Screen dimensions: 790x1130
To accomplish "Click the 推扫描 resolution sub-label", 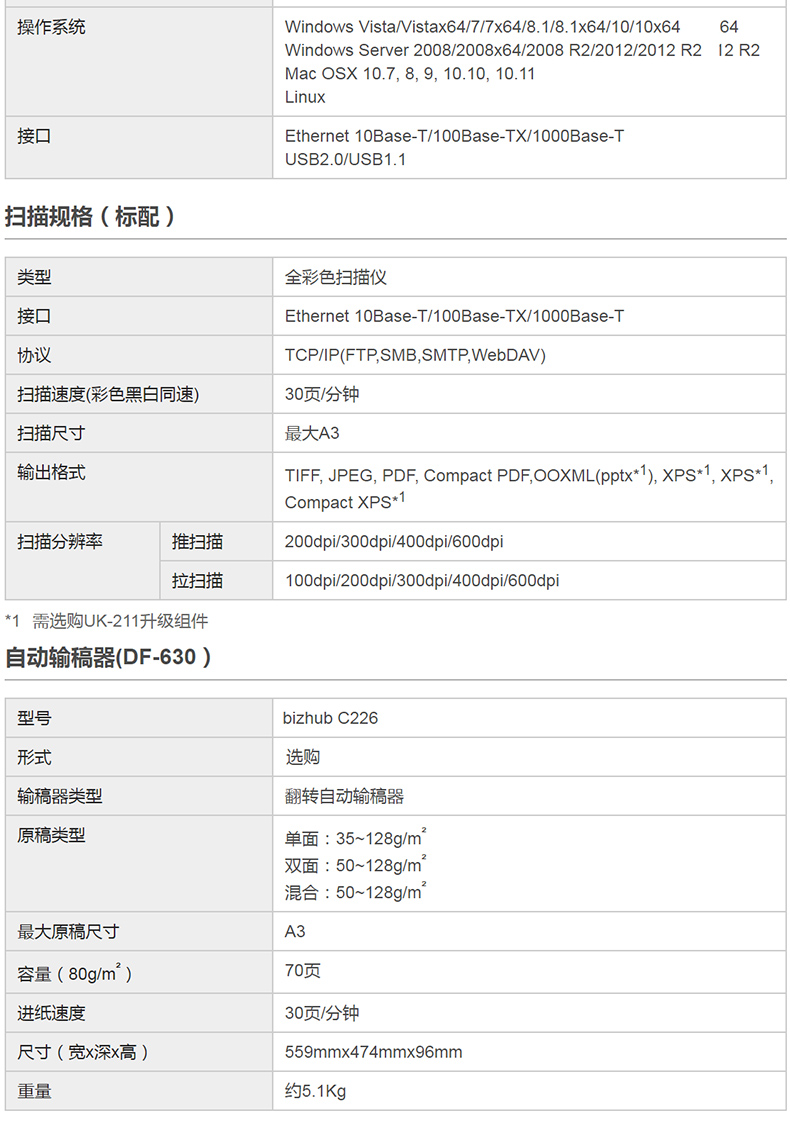I will coord(197,542).
